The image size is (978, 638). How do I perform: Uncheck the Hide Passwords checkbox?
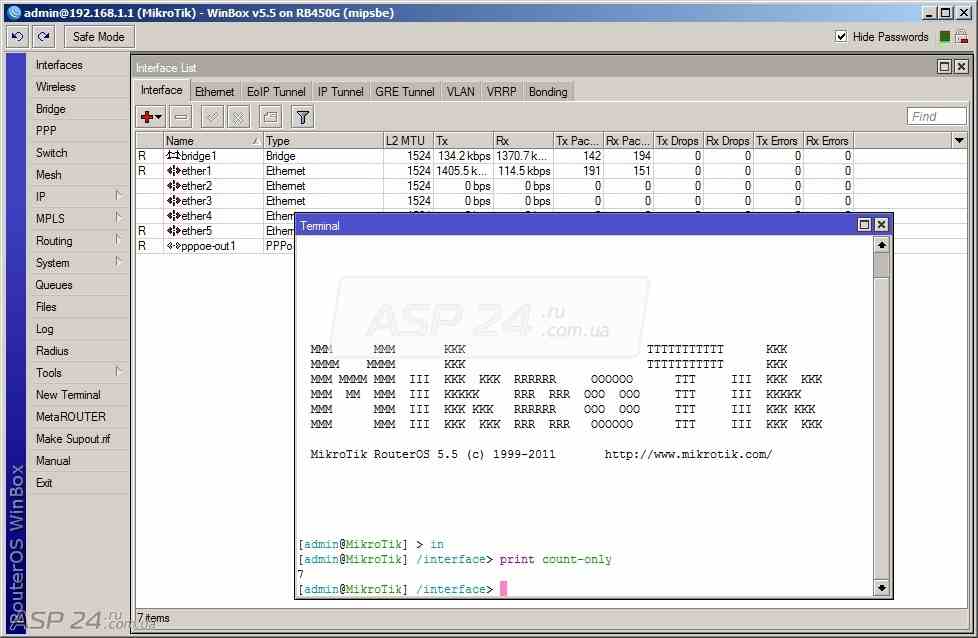(842, 36)
